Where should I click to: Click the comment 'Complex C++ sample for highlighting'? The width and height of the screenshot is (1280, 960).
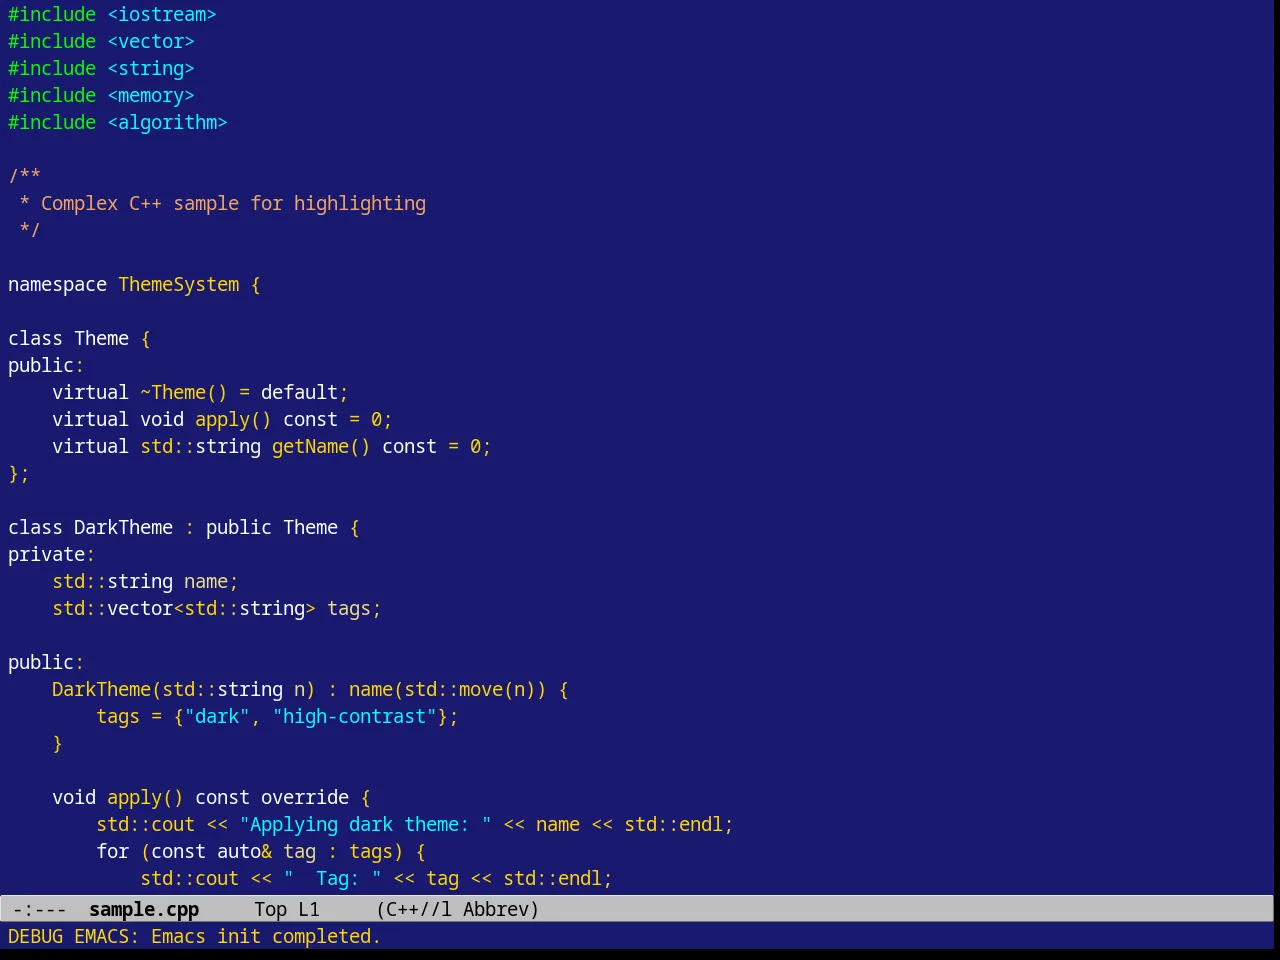[x=233, y=203]
